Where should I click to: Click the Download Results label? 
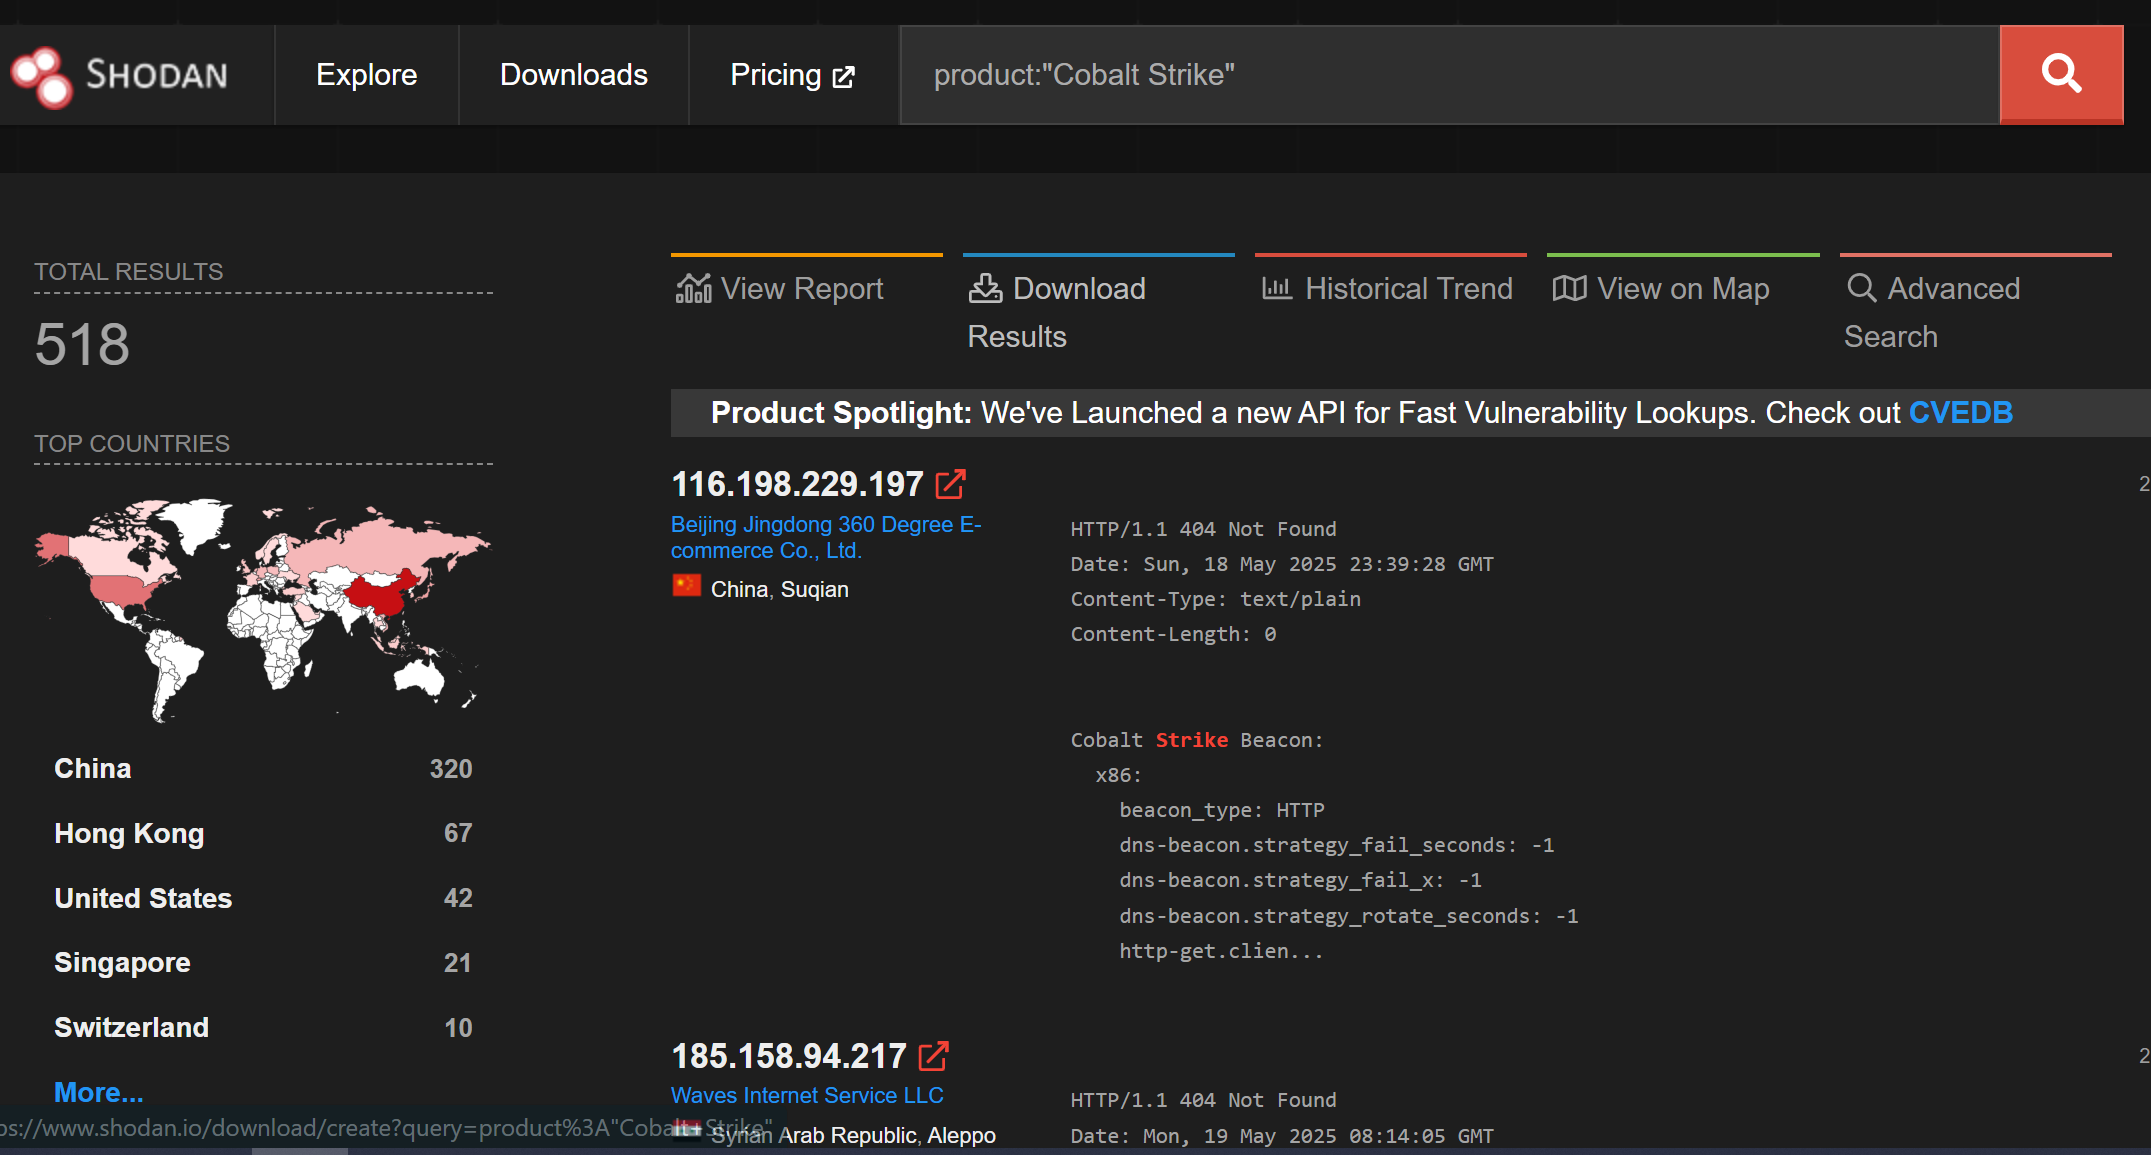1057,312
